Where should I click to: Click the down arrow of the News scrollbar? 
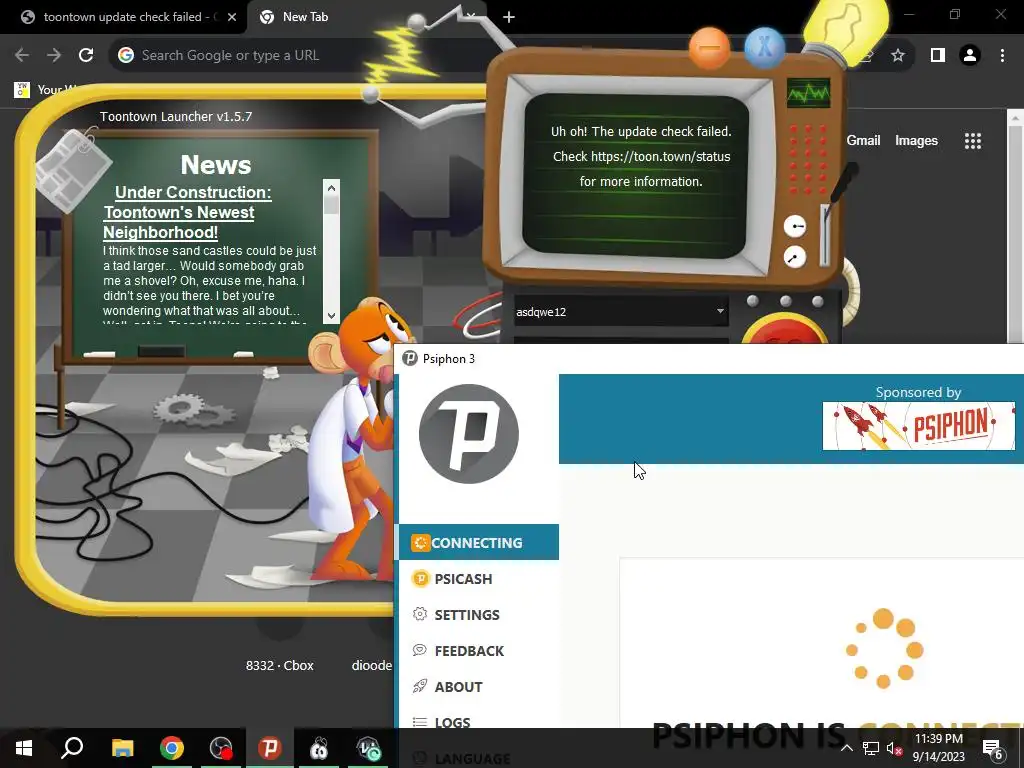[331, 315]
